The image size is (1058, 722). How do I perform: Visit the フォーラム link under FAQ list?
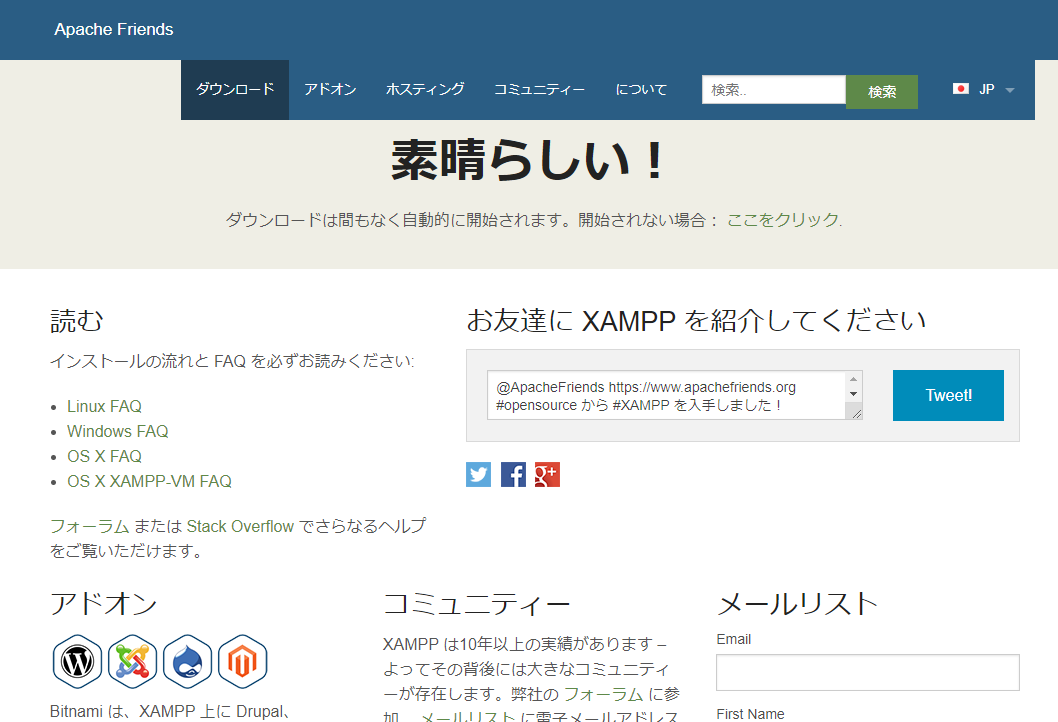[90, 526]
